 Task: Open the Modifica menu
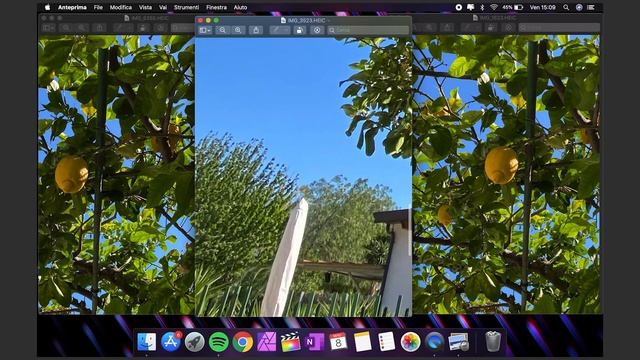click(x=121, y=7)
